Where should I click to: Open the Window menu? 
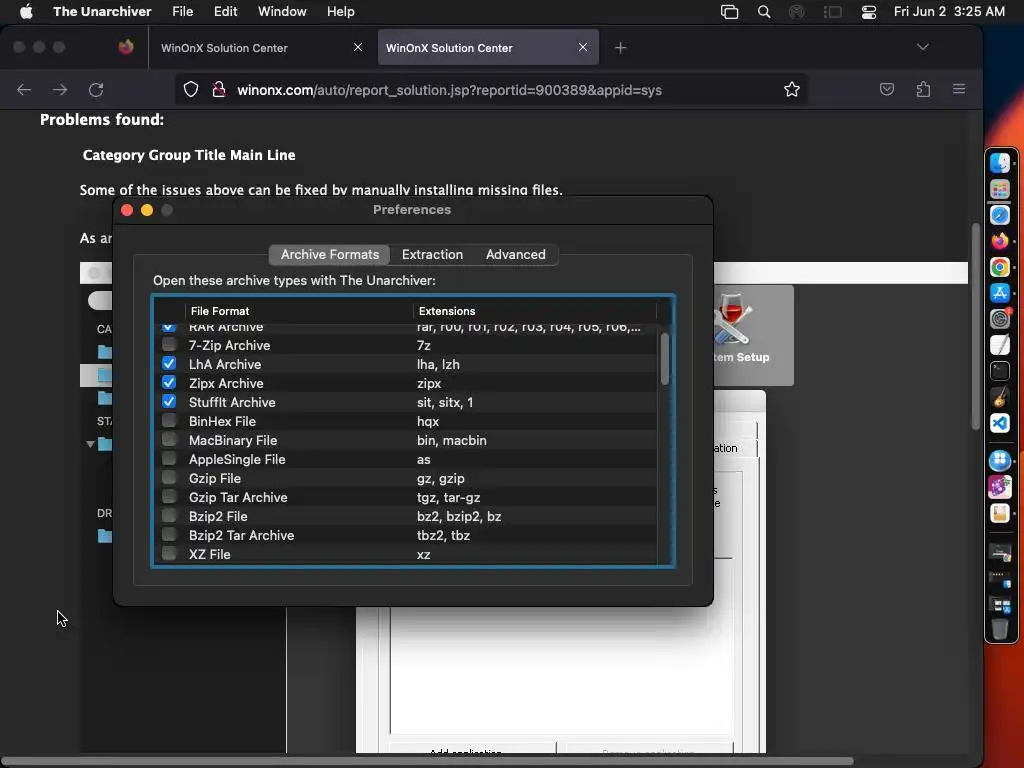[282, 12]
